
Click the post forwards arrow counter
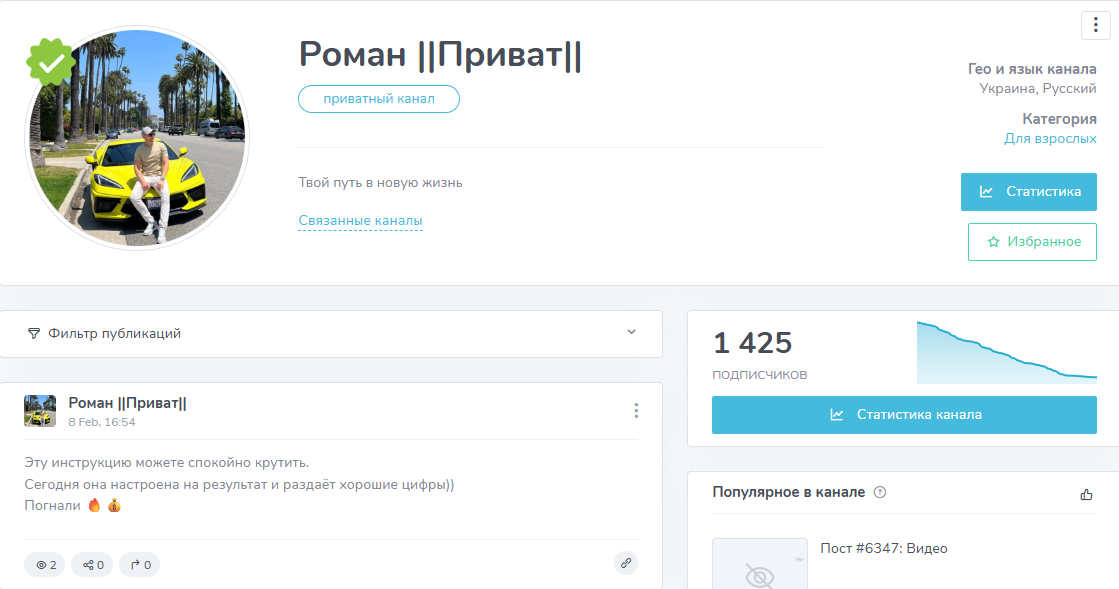click(140, 565)
